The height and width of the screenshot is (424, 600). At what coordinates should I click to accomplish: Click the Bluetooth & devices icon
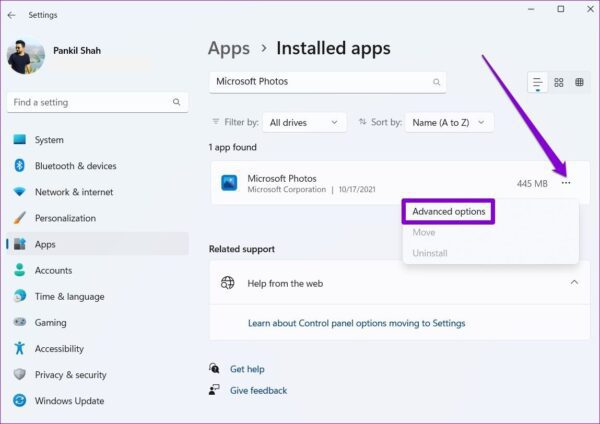[20, 166]
